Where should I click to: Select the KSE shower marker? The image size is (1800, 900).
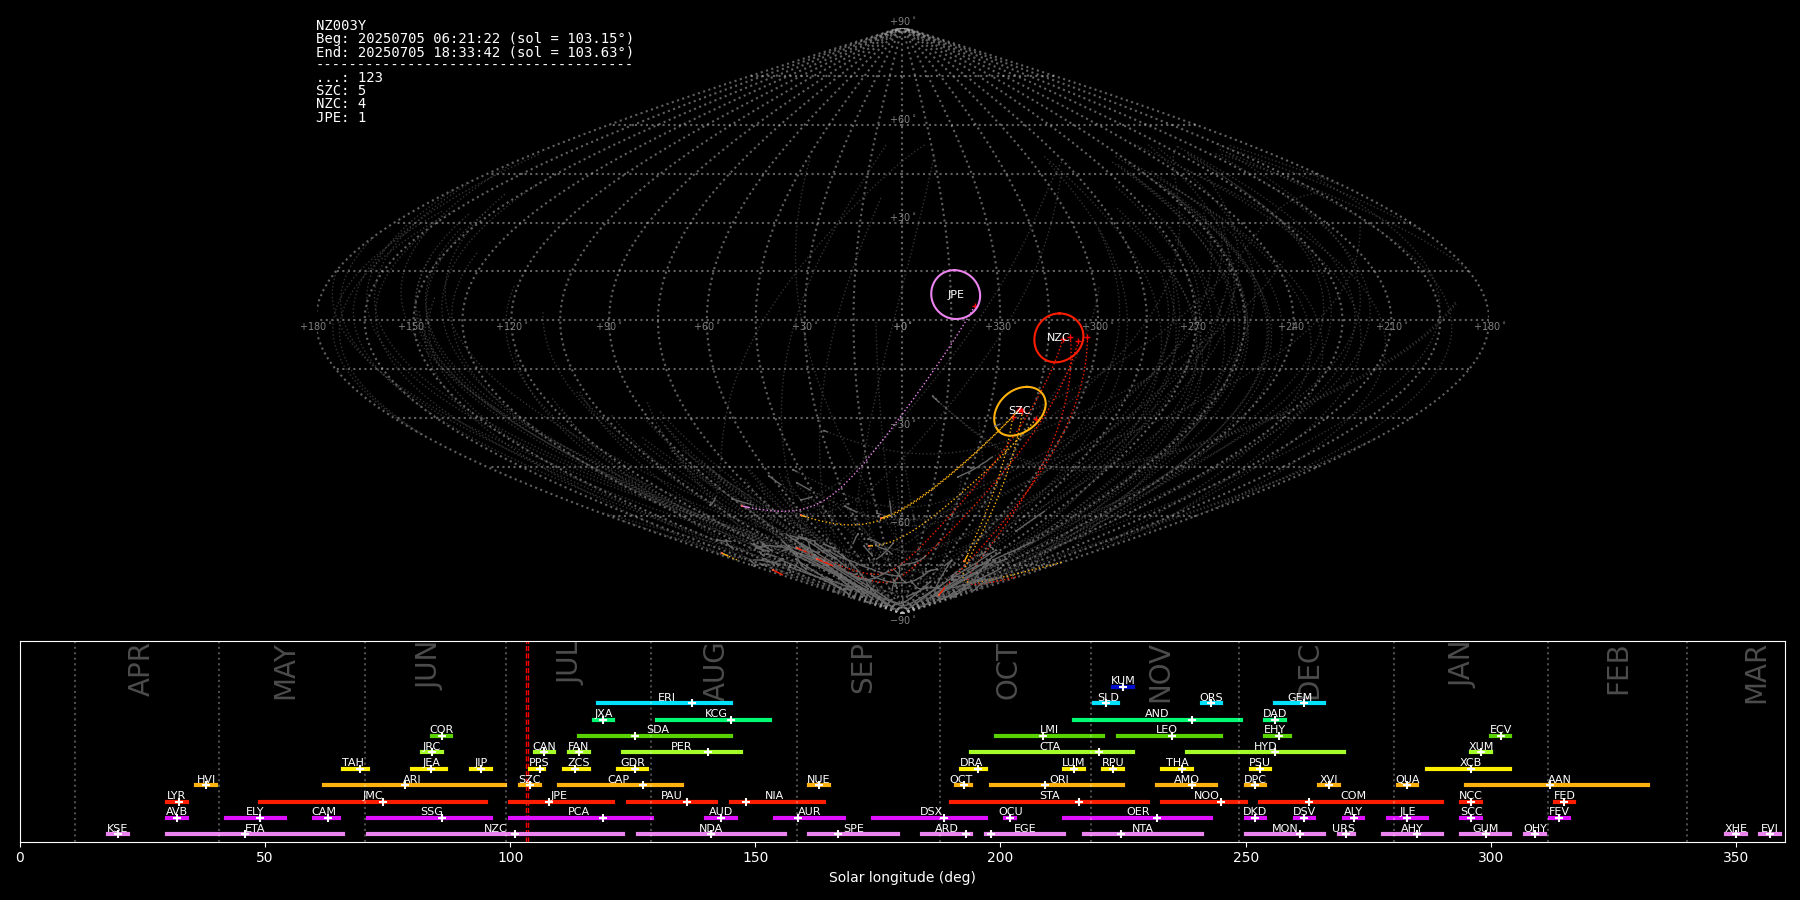point(118,834)
